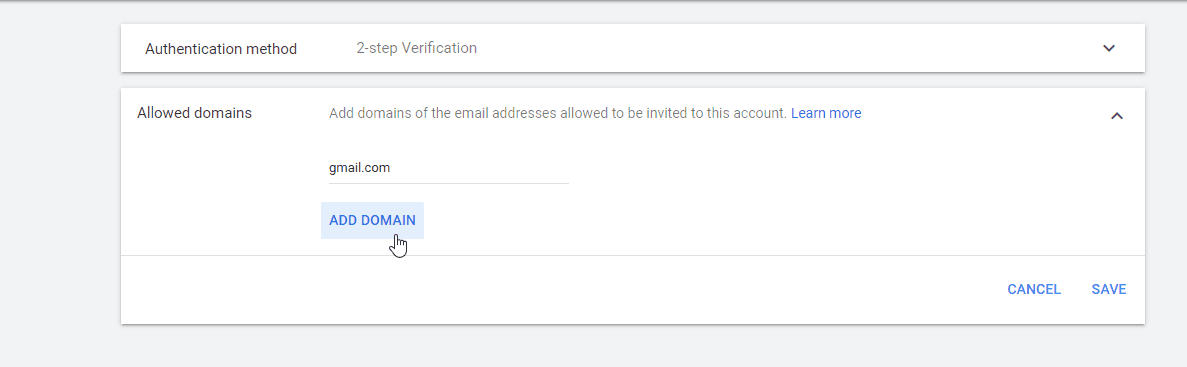
Task: Click the underline beneath the gmail.com field
Action: (x=448, y=183)
